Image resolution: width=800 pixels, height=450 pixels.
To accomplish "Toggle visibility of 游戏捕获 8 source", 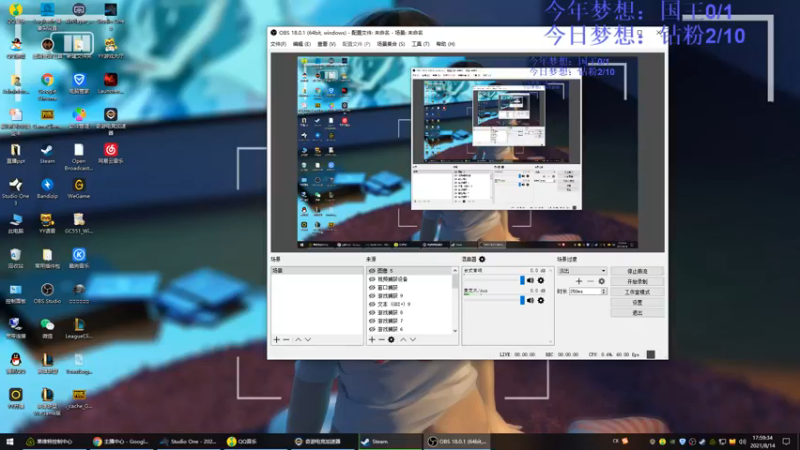I will (372, 313).
